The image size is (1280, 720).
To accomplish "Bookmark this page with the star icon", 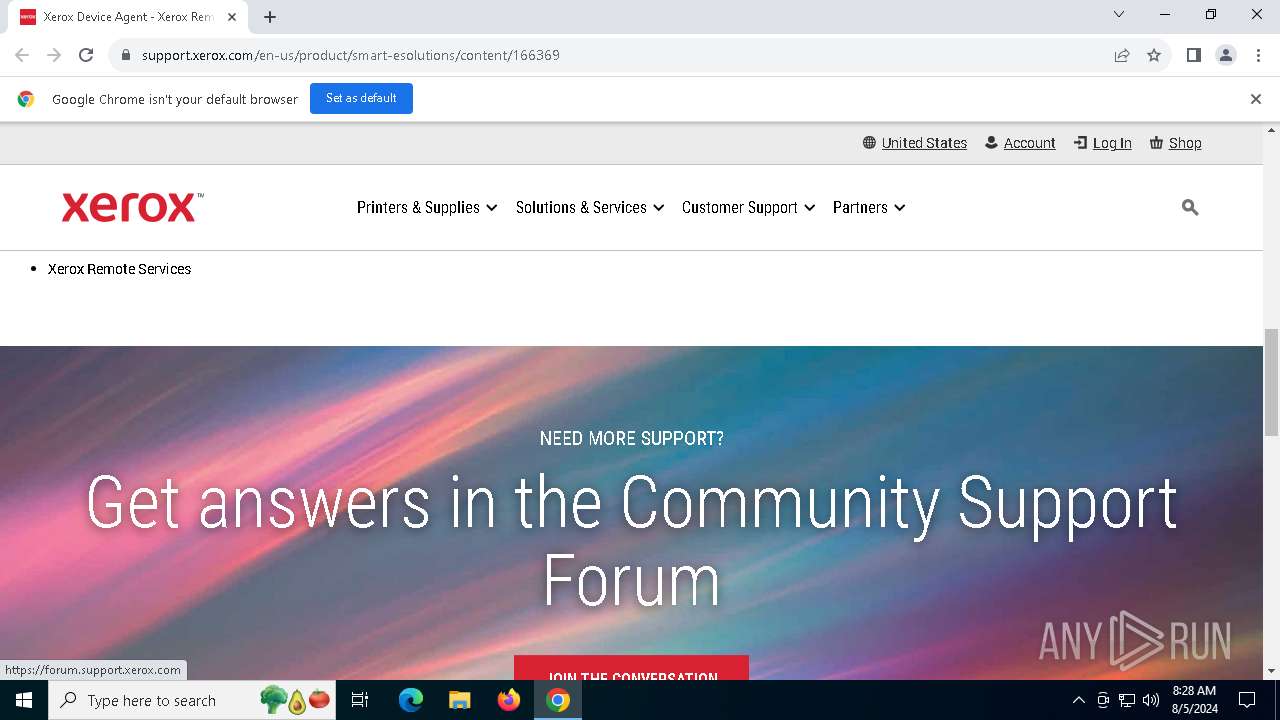I will pyautogui.click(x=1154, y=55).
